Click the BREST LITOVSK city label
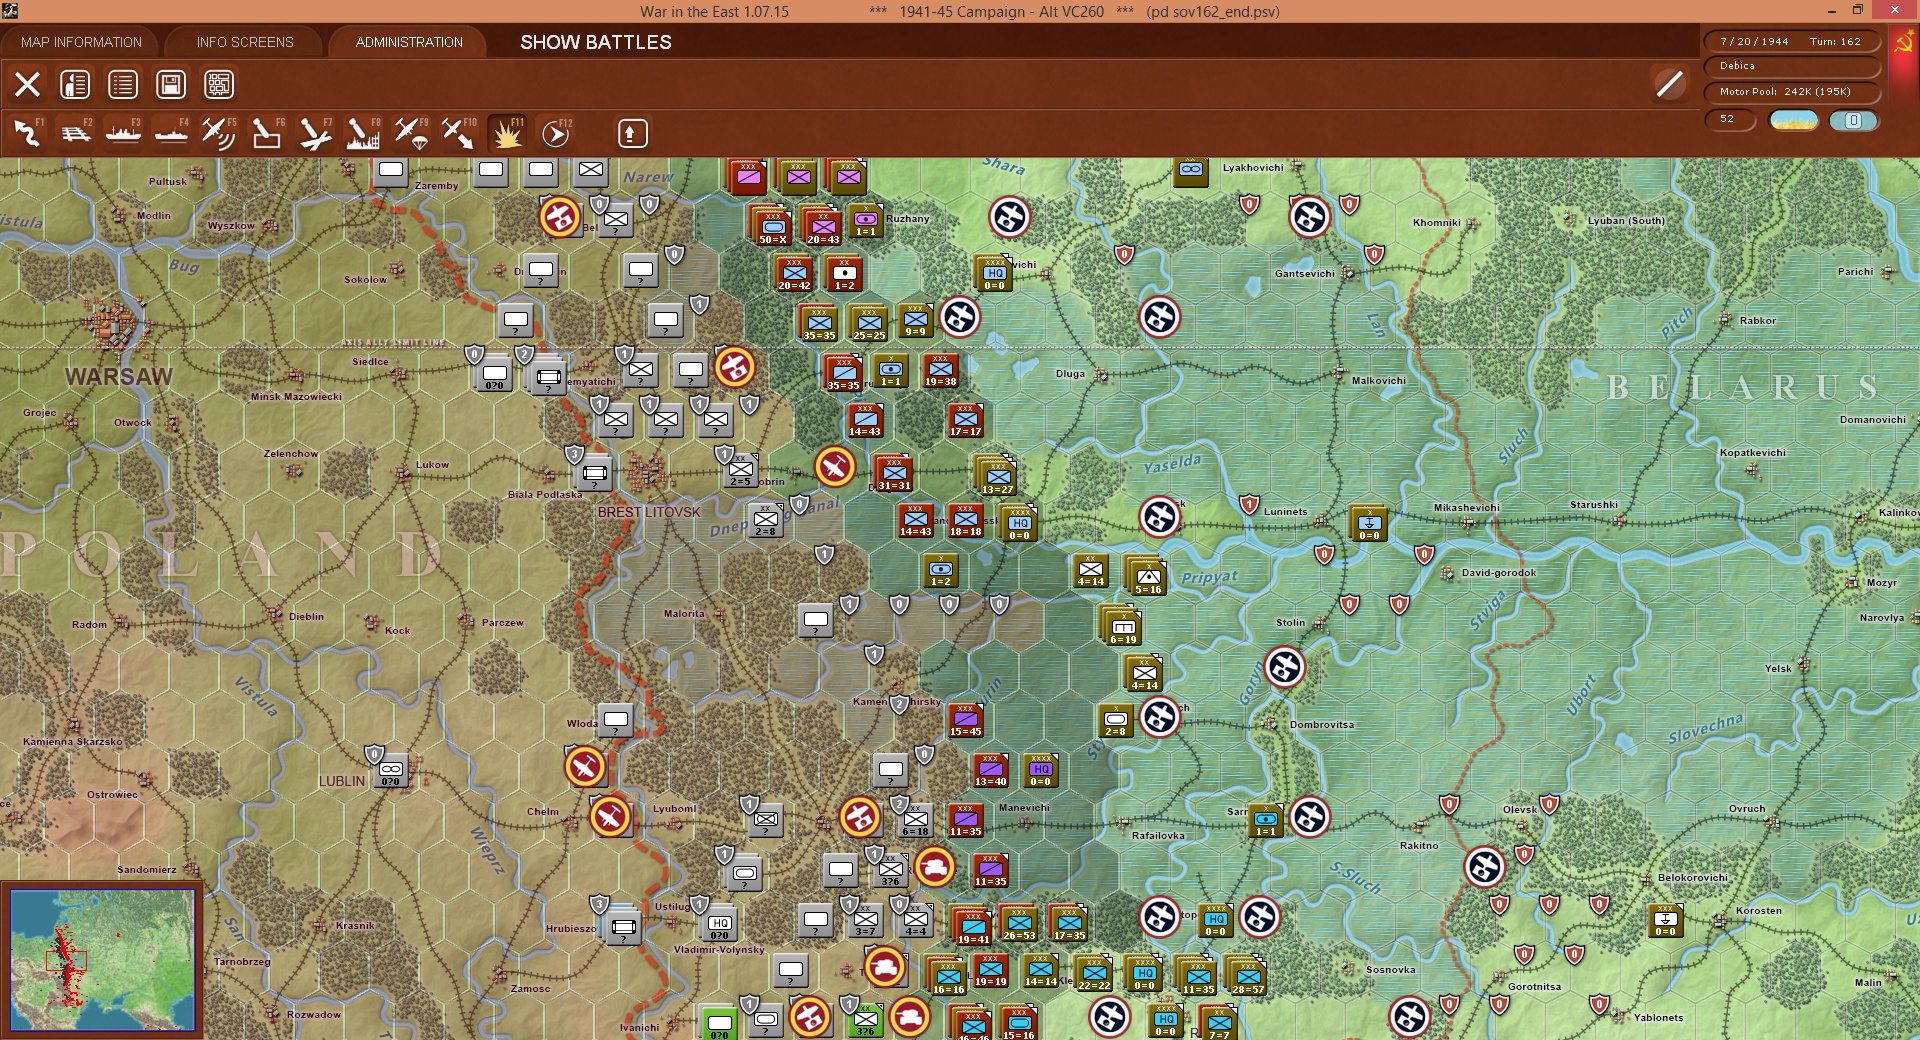 [x=649, y=512]
